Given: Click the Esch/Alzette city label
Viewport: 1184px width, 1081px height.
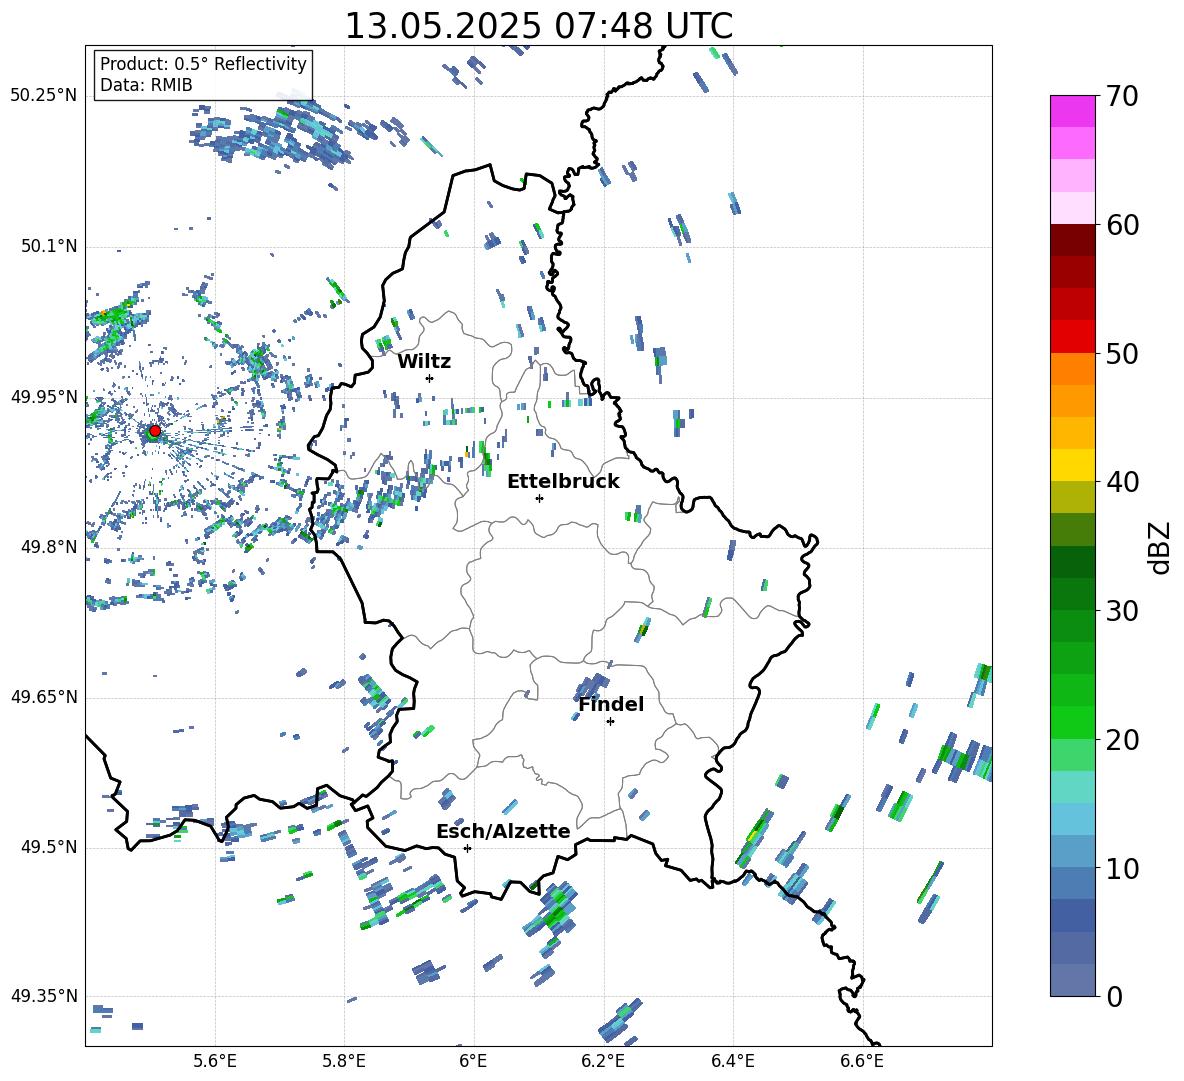Looking at the screenshot, I should tap(503, 831).
